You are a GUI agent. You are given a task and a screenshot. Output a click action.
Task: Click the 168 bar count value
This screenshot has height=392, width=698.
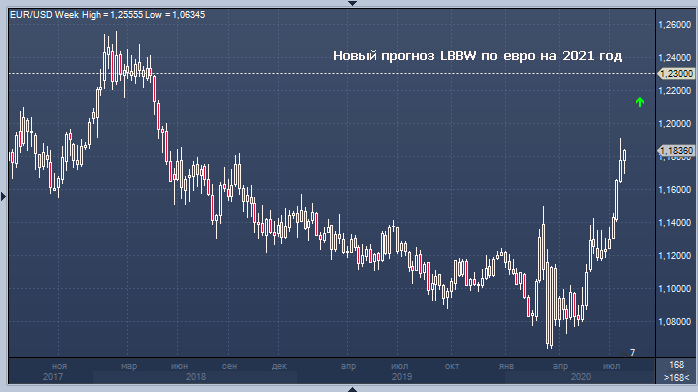[x=676, y=365]
